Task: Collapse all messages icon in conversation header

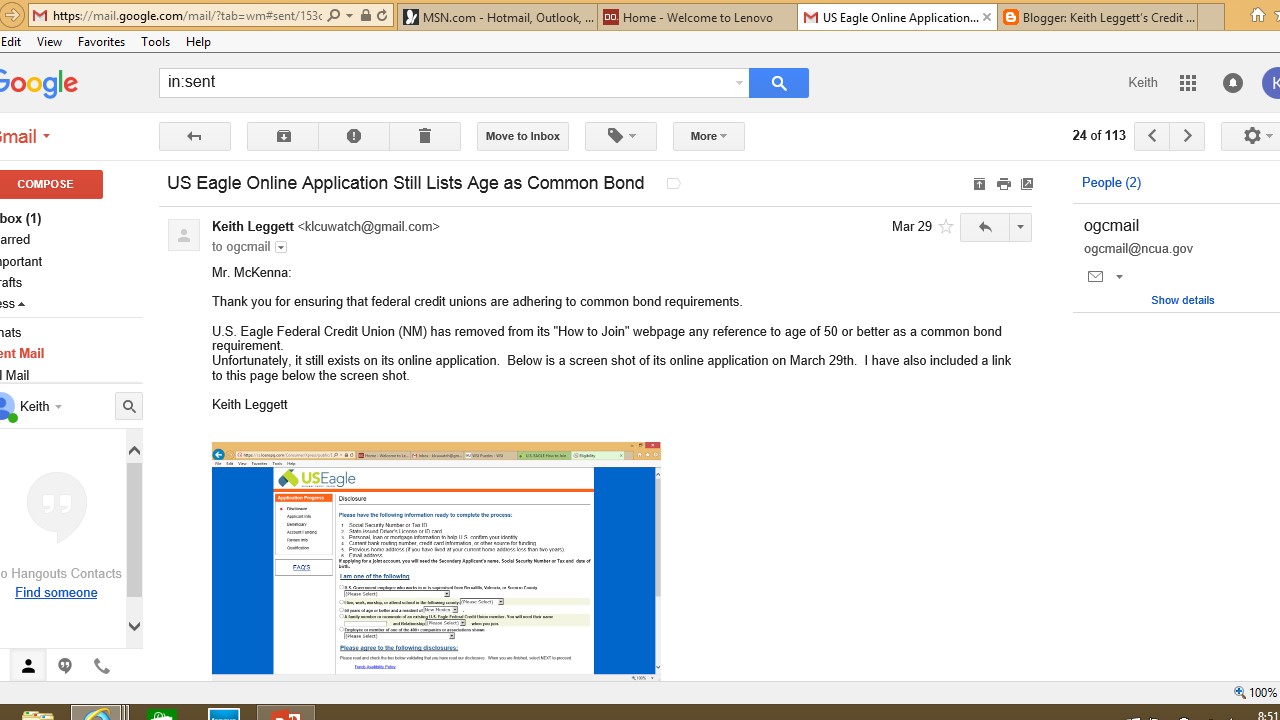Action: [979, 184]
